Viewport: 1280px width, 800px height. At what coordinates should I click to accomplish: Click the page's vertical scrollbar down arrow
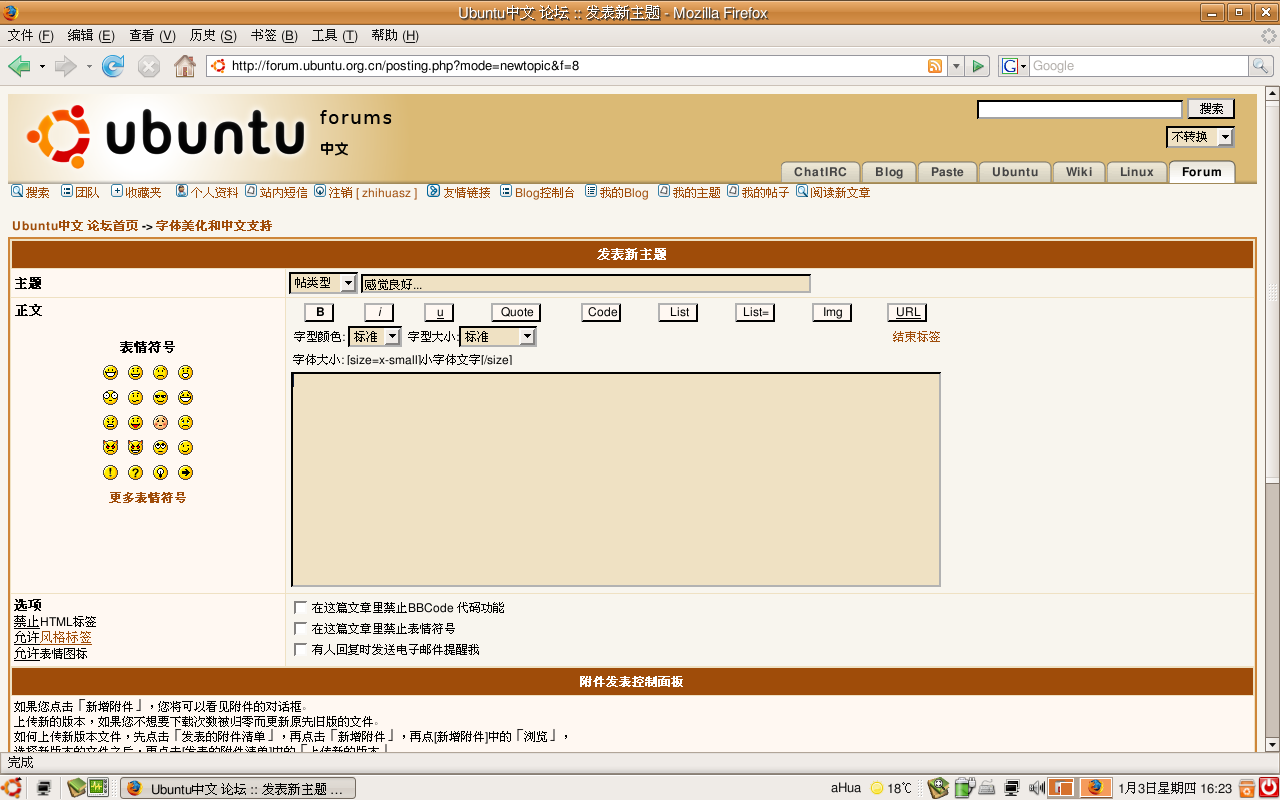pos(1272,744)
